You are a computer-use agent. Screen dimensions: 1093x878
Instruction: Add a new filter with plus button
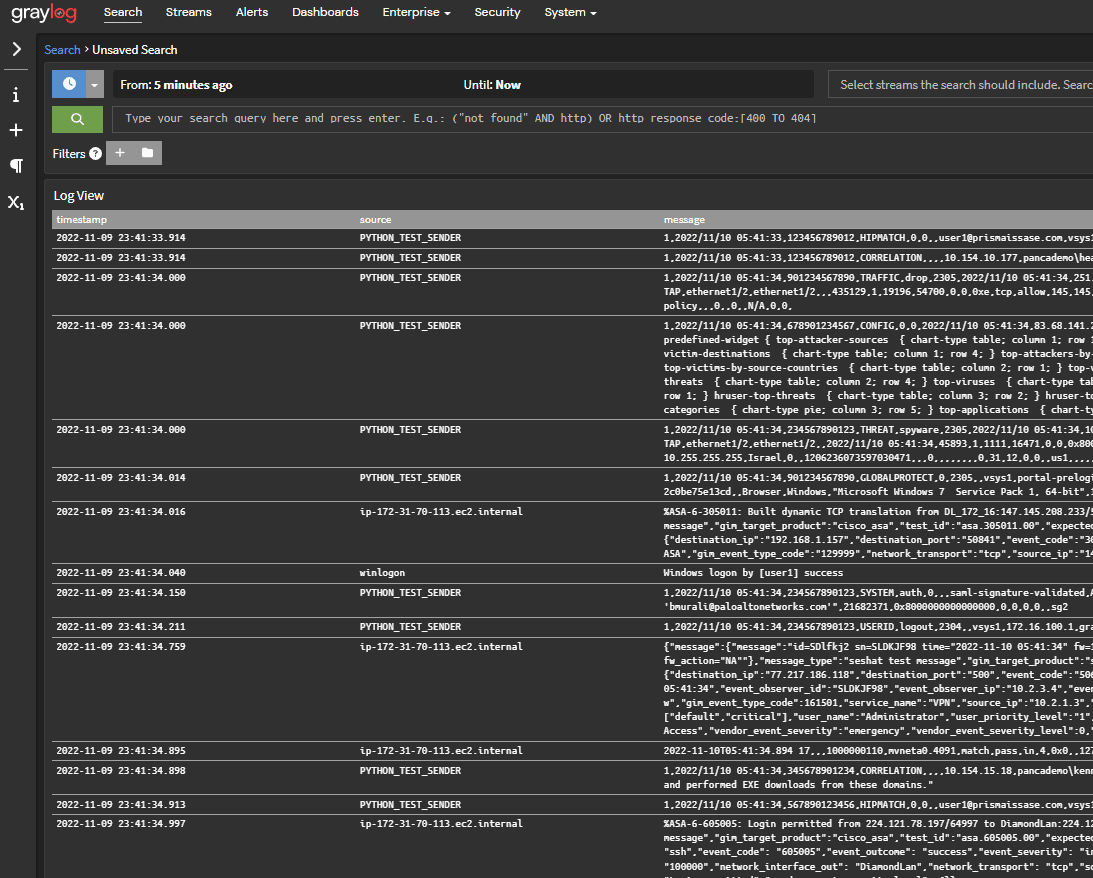(x=120, y=153)
